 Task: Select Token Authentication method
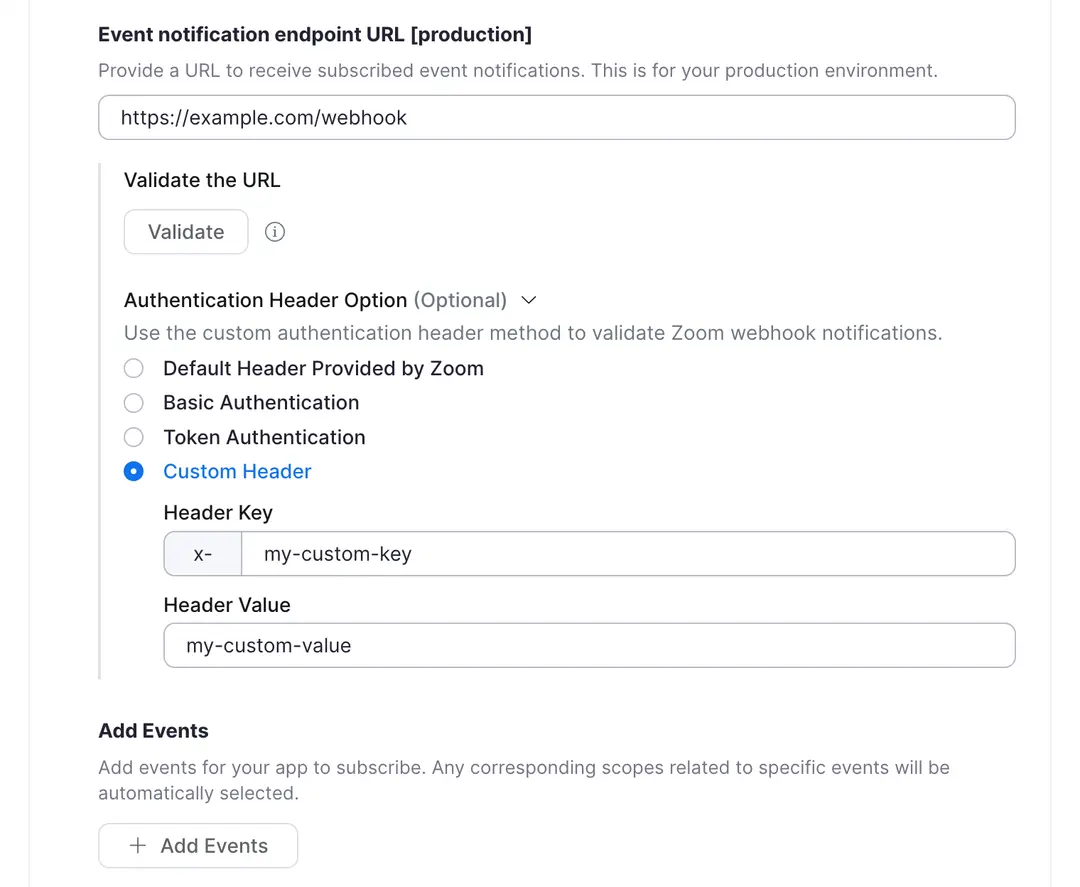(x=134, y=437)
